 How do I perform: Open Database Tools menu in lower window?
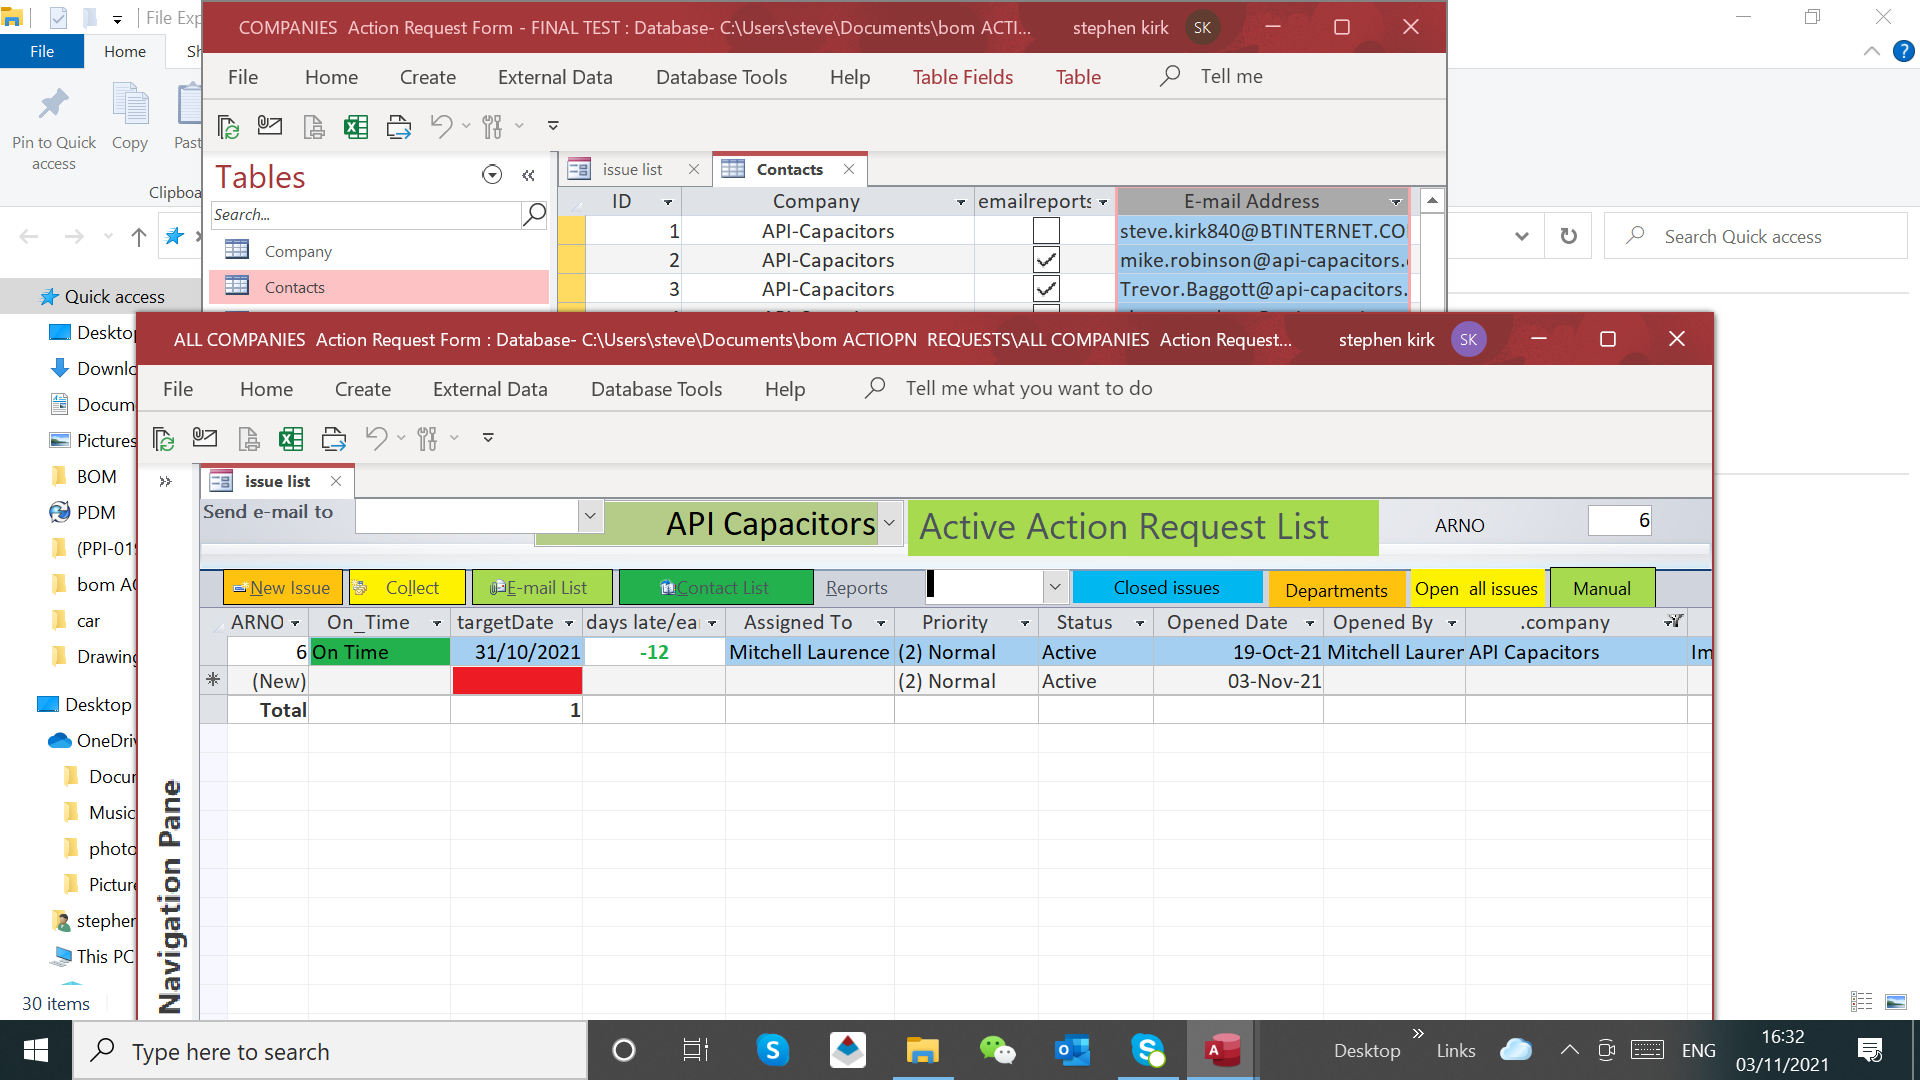(x=656, y=389)
